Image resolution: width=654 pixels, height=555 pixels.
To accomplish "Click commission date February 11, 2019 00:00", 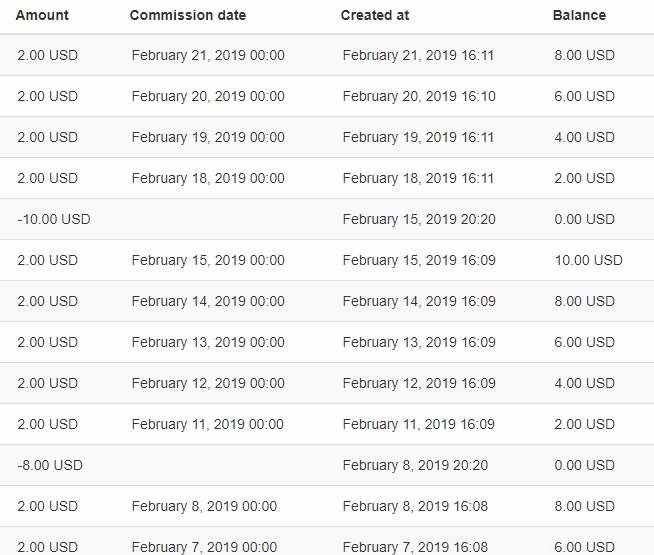I will click(207, 424).
